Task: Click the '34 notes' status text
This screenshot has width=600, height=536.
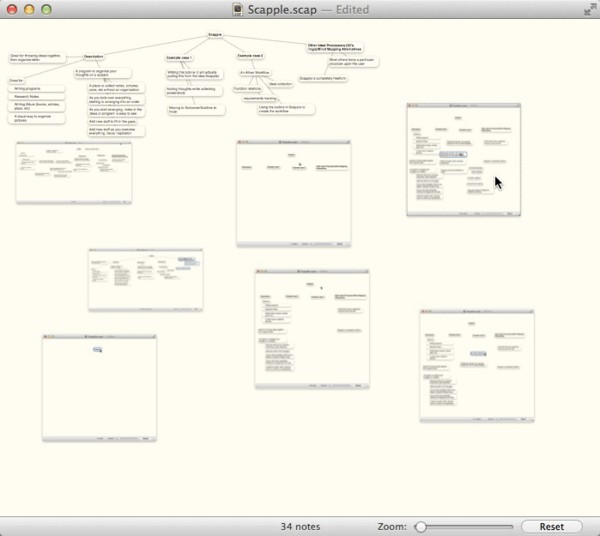Action: (x=300, y=527)
